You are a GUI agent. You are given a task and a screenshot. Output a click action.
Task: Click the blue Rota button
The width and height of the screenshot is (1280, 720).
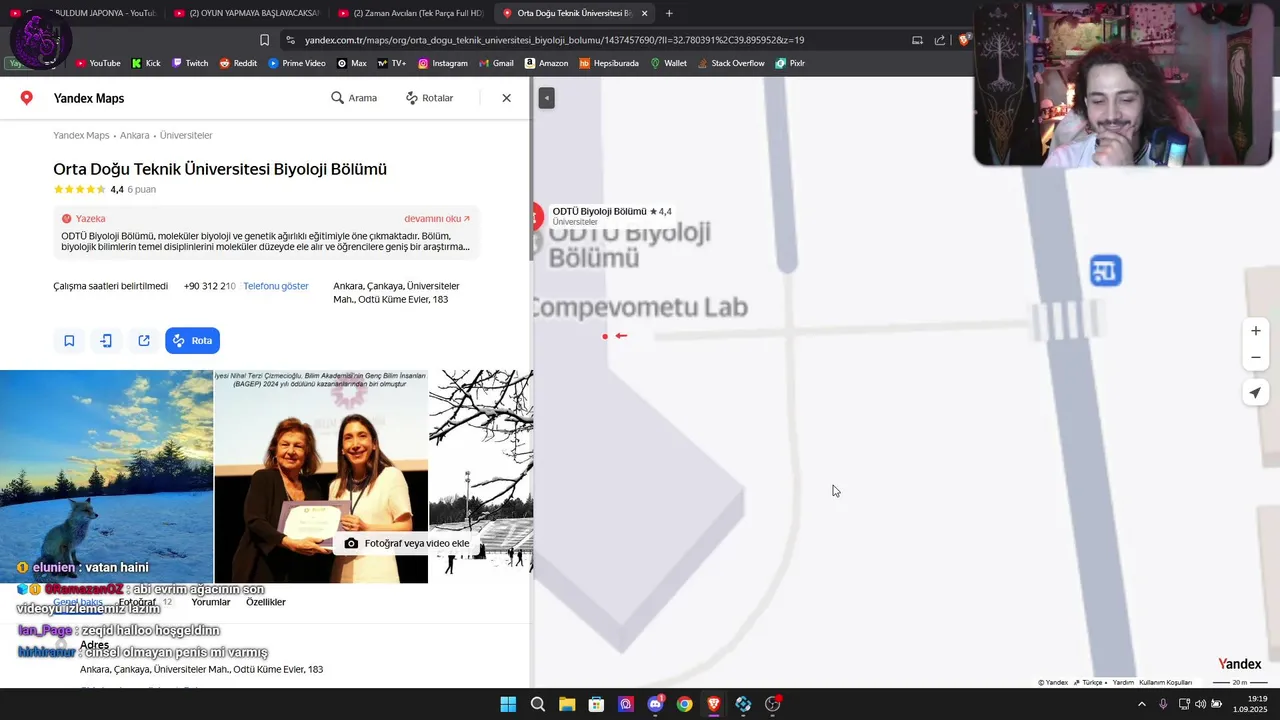[192, 341]
